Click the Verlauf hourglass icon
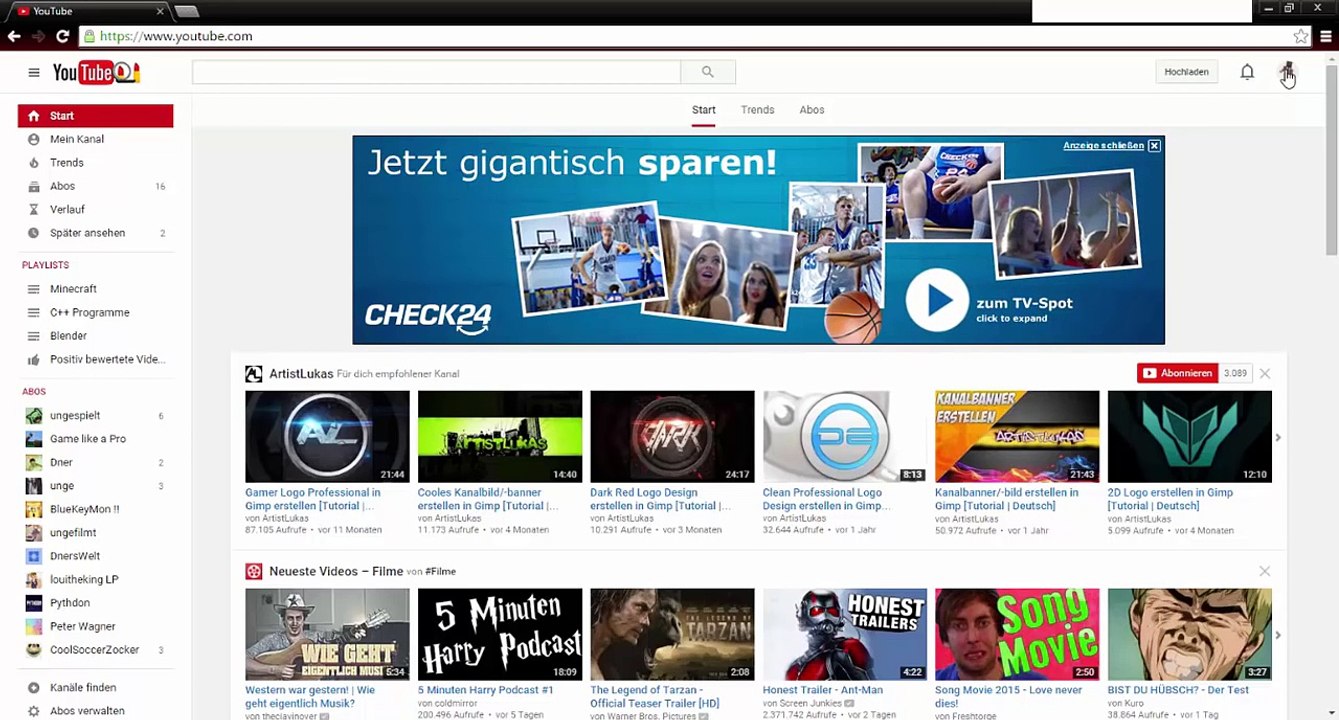The height and width of the screenshot is (720, 1339). [x=34, y=210]
